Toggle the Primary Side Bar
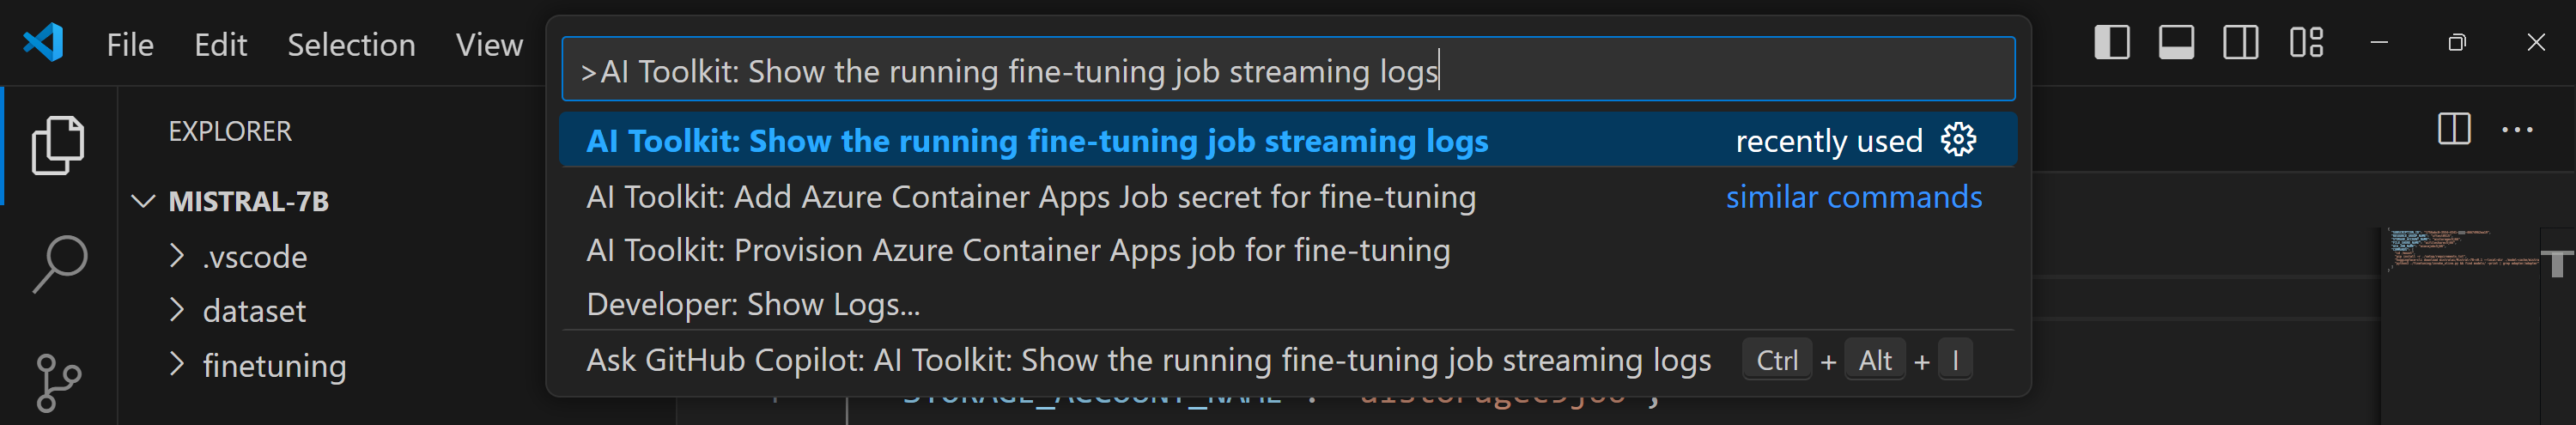 (x=2111, y=43)
